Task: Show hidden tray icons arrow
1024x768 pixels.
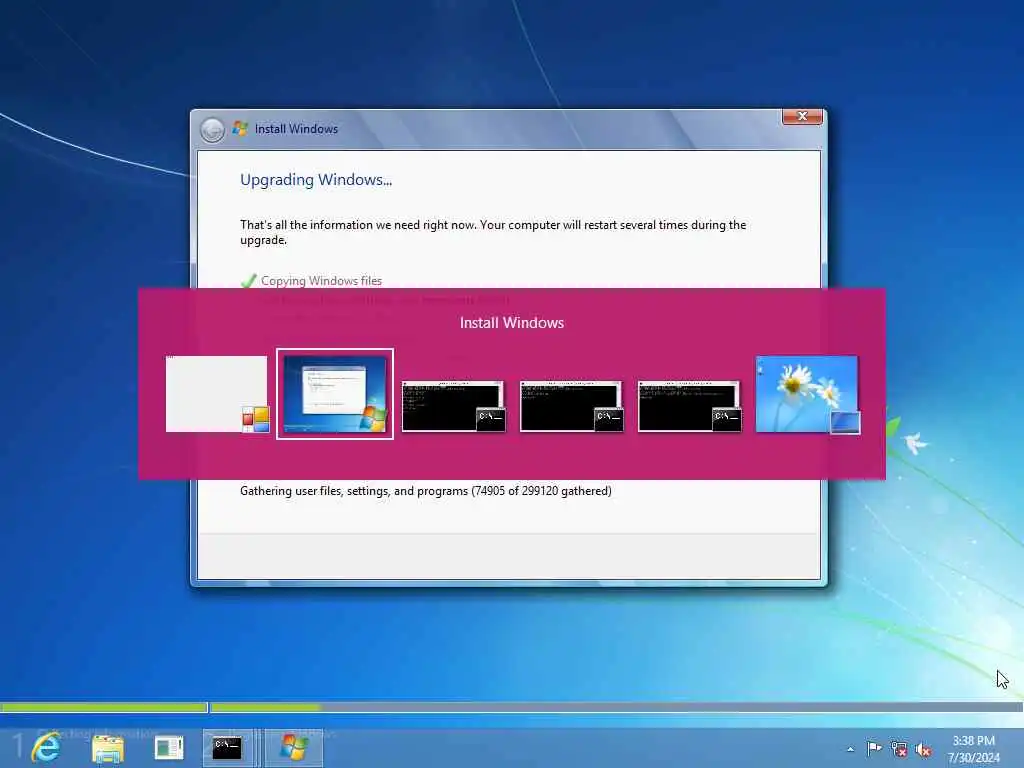Action: coord(850,749)
